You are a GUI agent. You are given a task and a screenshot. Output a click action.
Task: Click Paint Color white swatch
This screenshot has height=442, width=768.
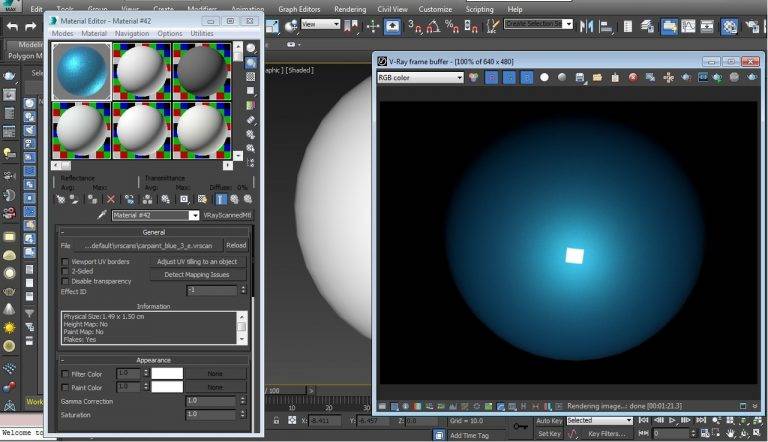pyautogui.click(x=167, y=387)
